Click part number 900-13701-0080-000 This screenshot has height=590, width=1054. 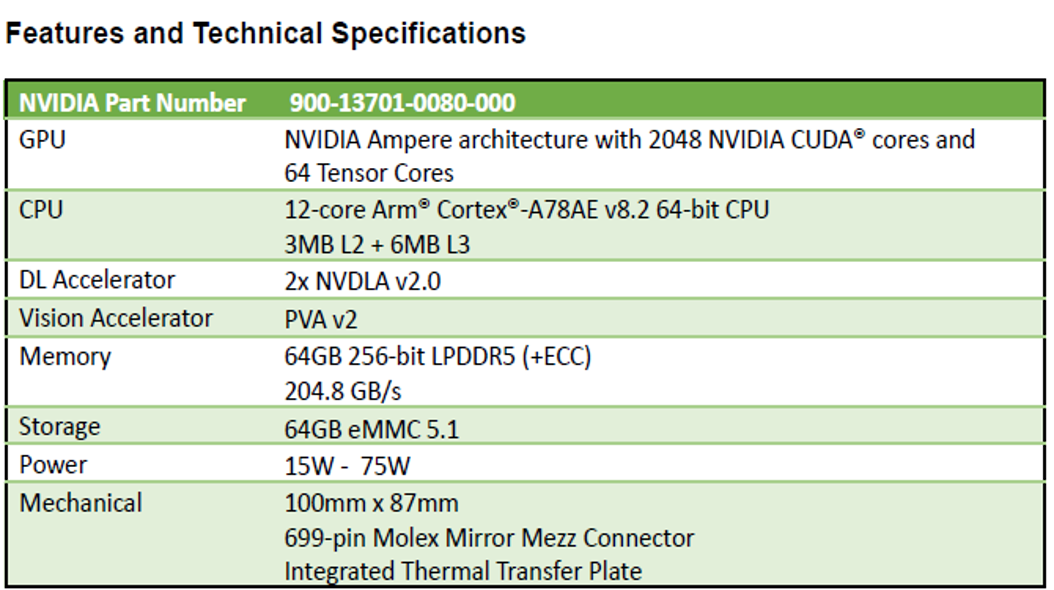tap(403, 103)
